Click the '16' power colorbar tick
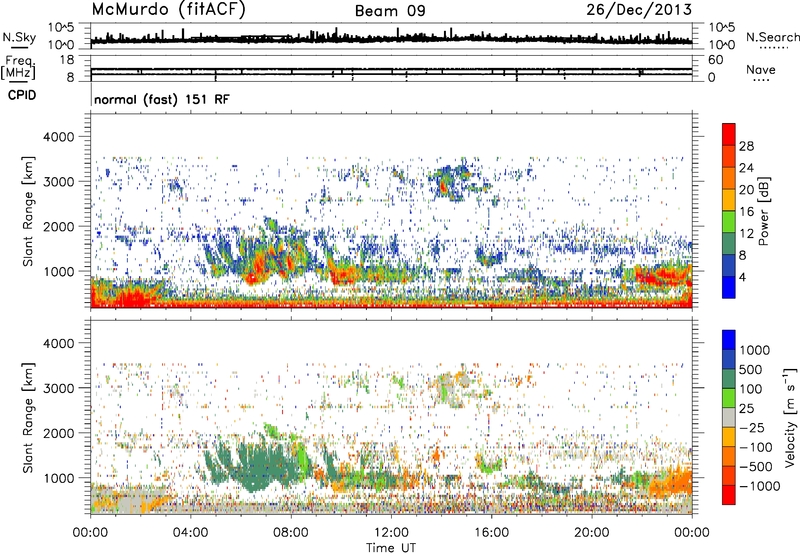This screenshot has width=800, height=554. pyautogui.click(x=746, y=212)
